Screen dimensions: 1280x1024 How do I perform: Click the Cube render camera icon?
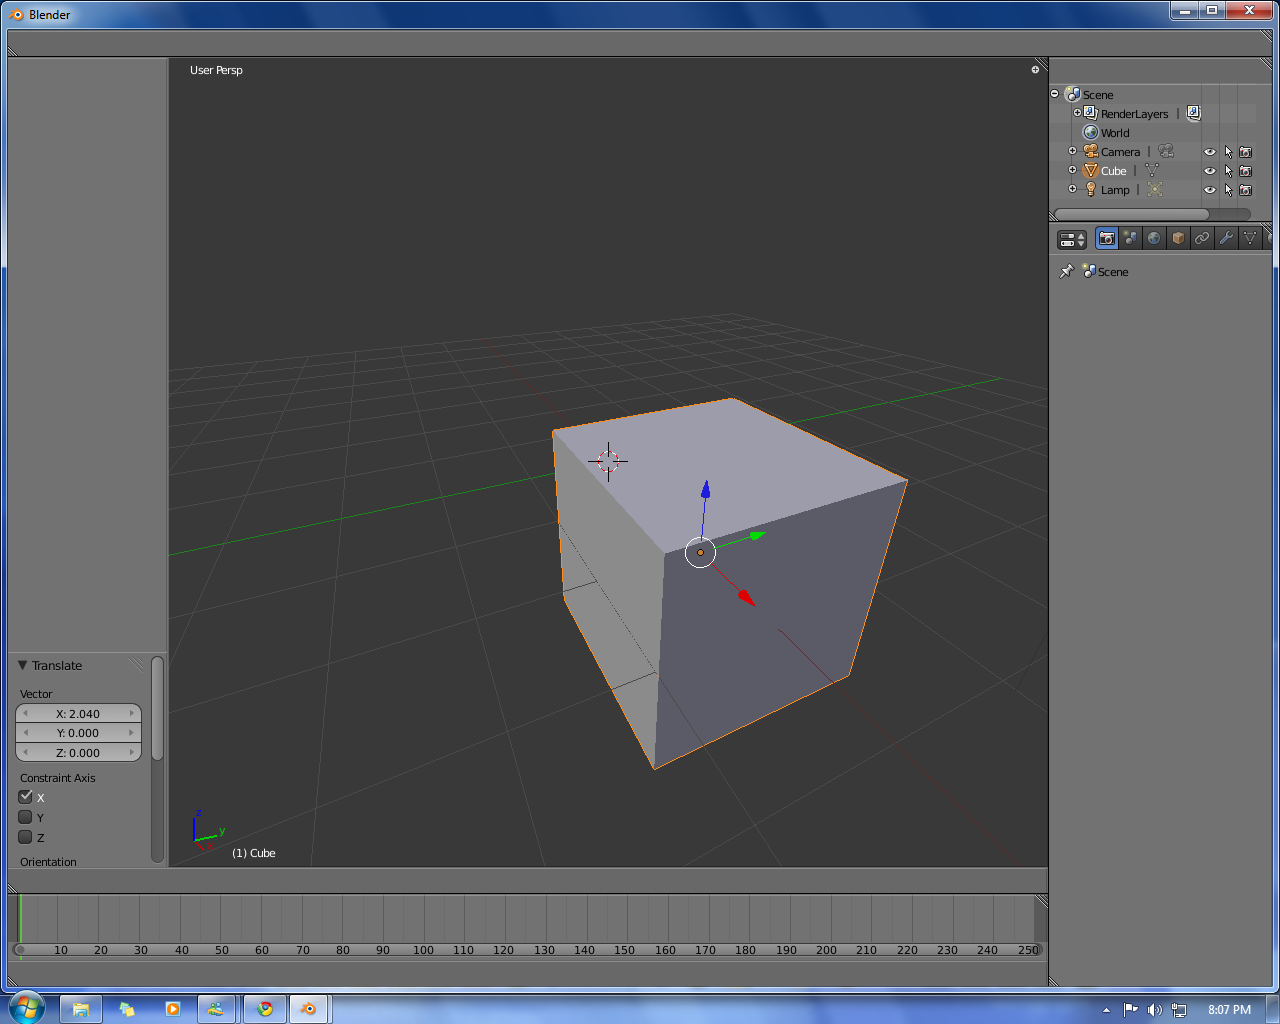pyautogui.click(x=1245, y=171)
